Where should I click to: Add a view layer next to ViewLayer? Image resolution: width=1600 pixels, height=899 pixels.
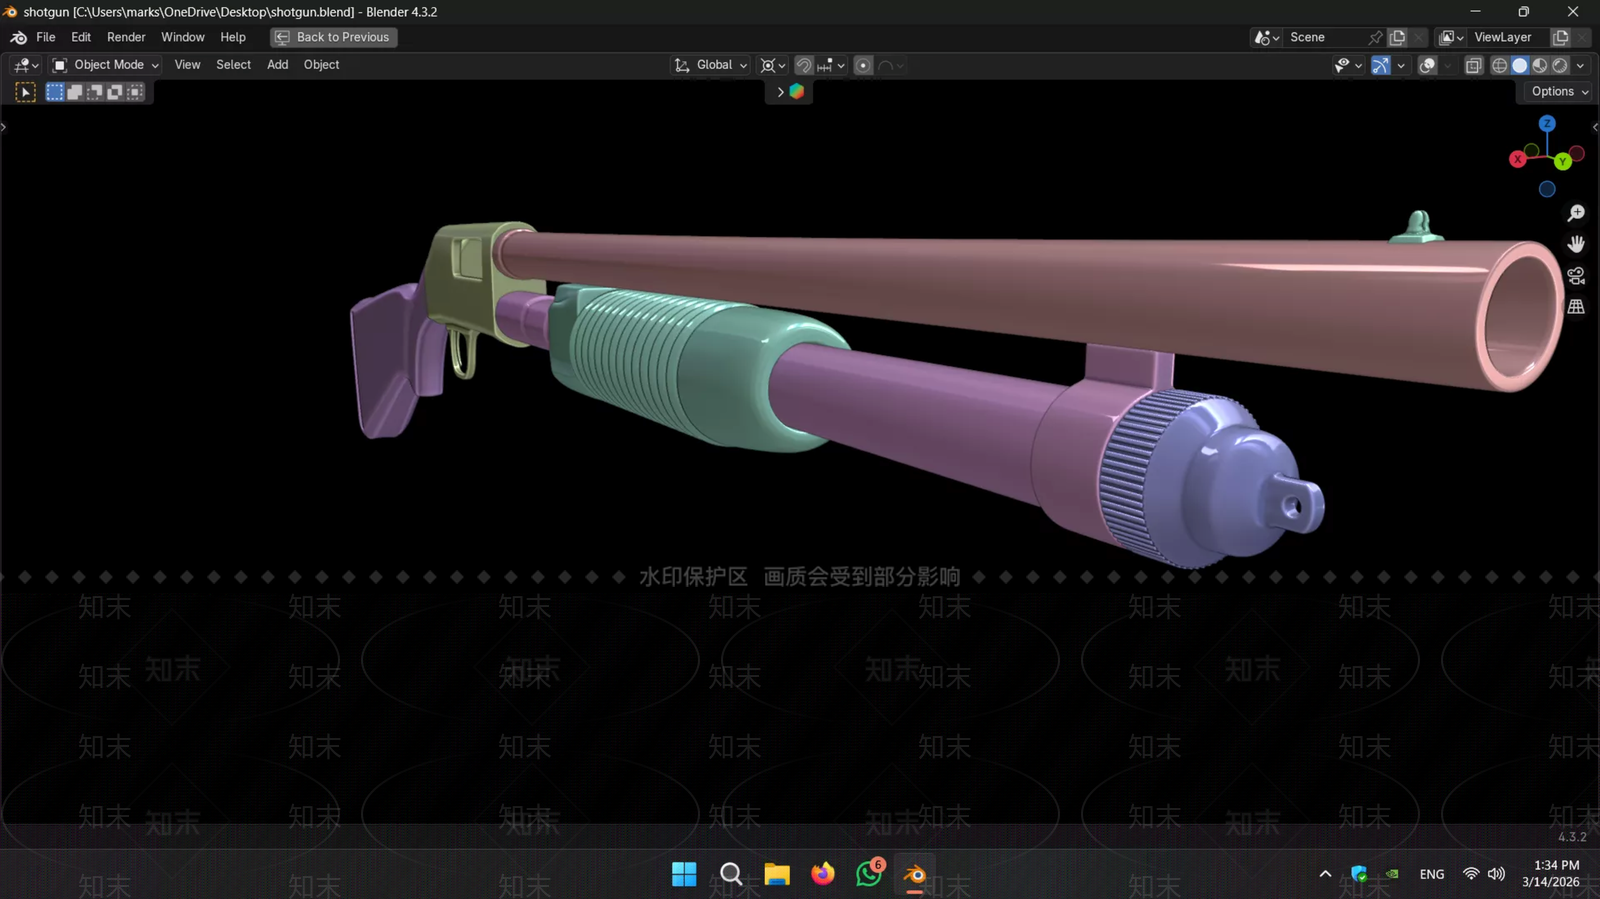[1560, 37]
